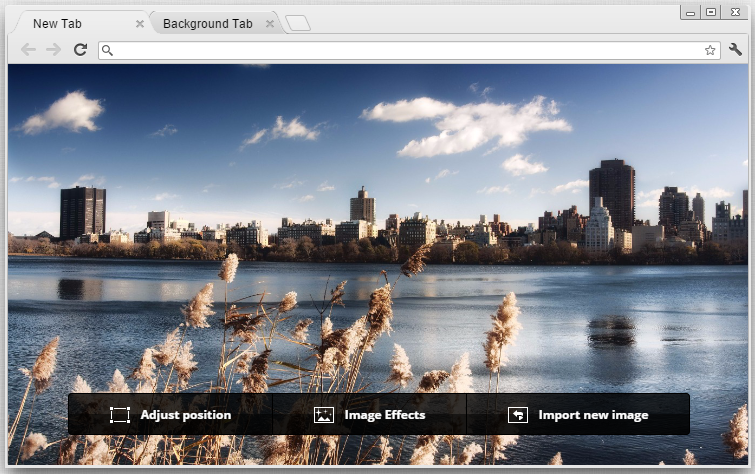This screenshot has width=755, height=474.
Task: Click the Image Effects picture icon
Action: coord(324,415)
